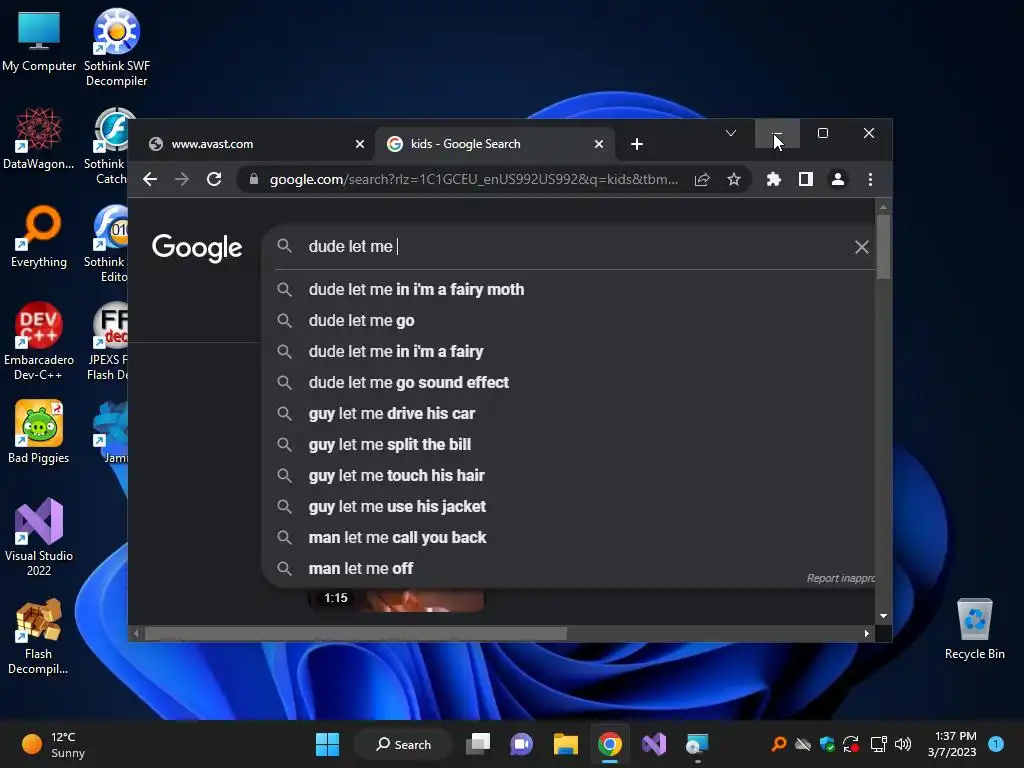Image resolution: width=1024 pixels, height=768 pixels.
Task: Click Chrome icon in the taskbar
Action: pos(610,744)
